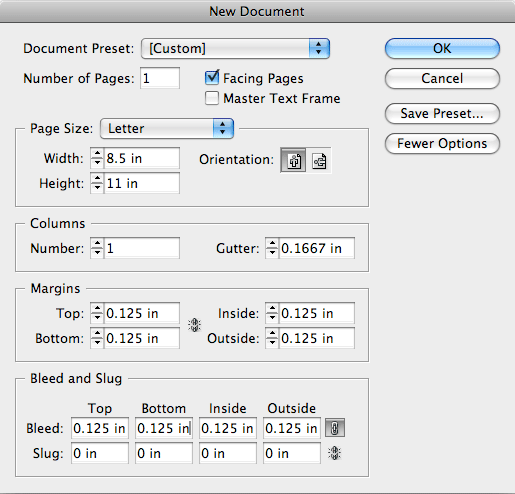
Task: Click the Slug Inside field
Action: tap(228, 453)
